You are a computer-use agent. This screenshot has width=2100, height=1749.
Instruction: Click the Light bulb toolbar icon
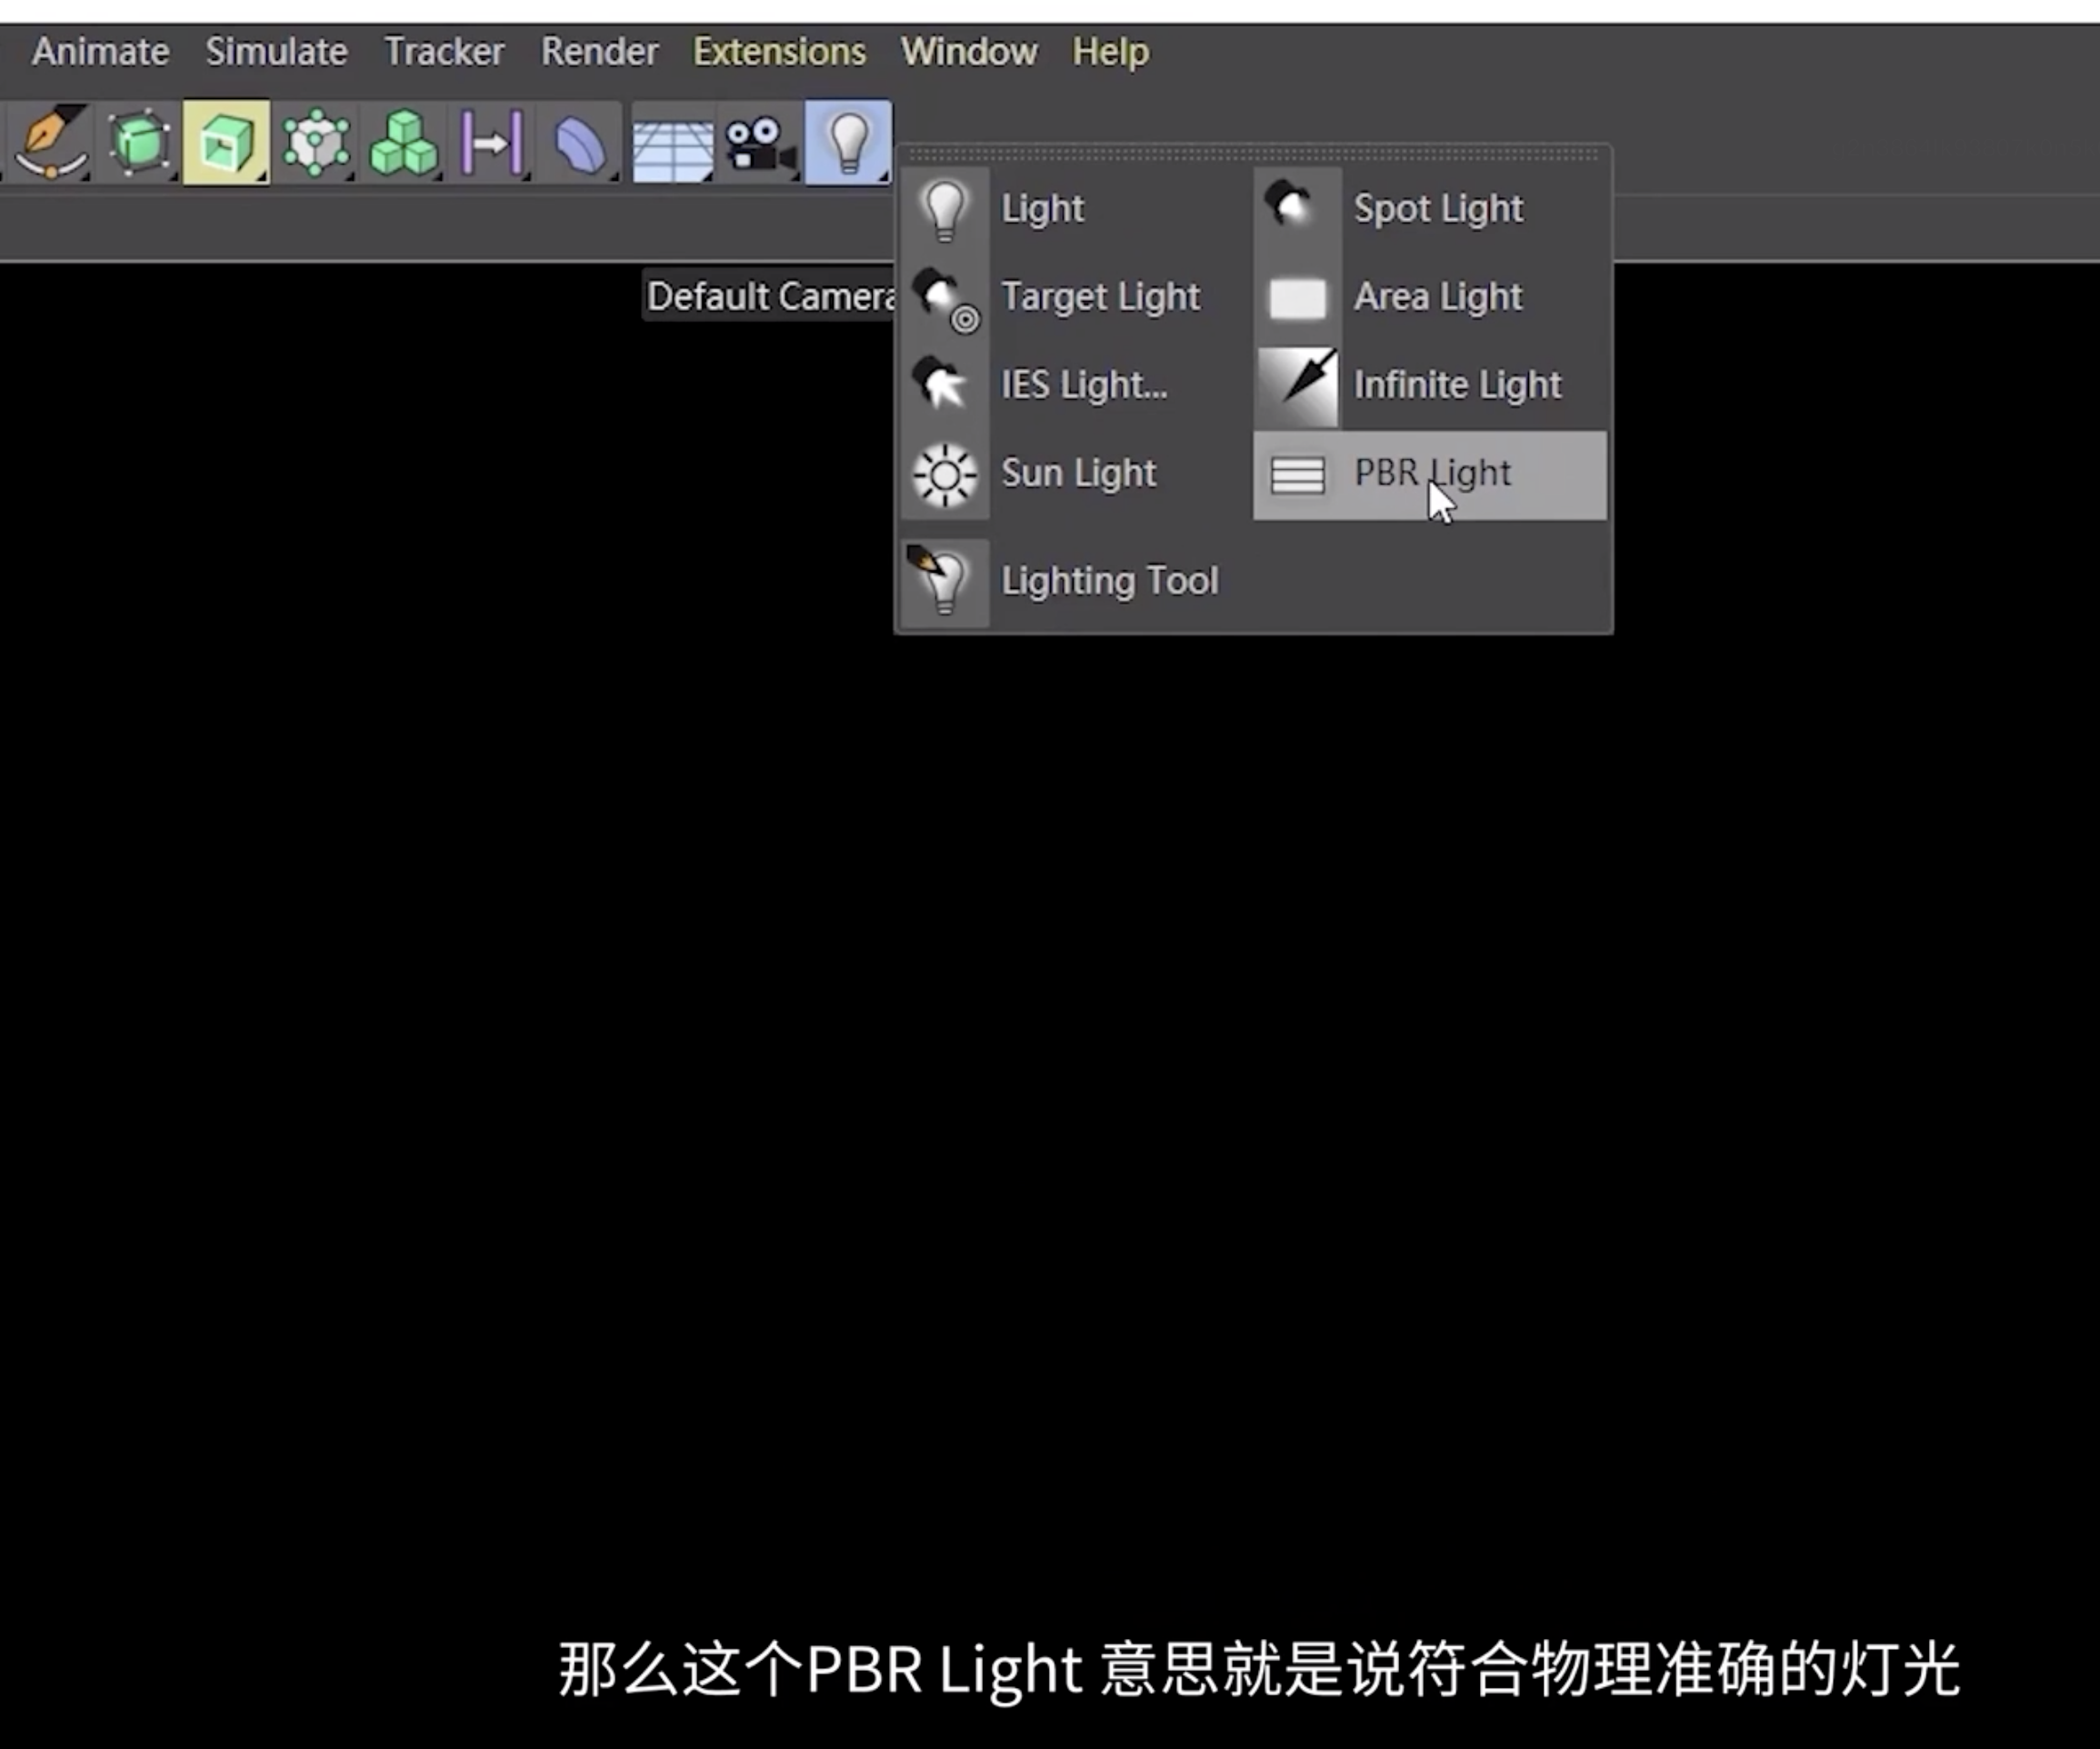point(848,142)
